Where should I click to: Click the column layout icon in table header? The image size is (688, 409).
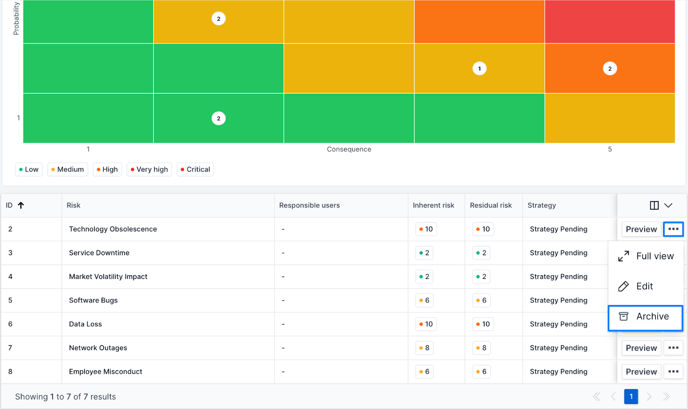pos(654,205)
